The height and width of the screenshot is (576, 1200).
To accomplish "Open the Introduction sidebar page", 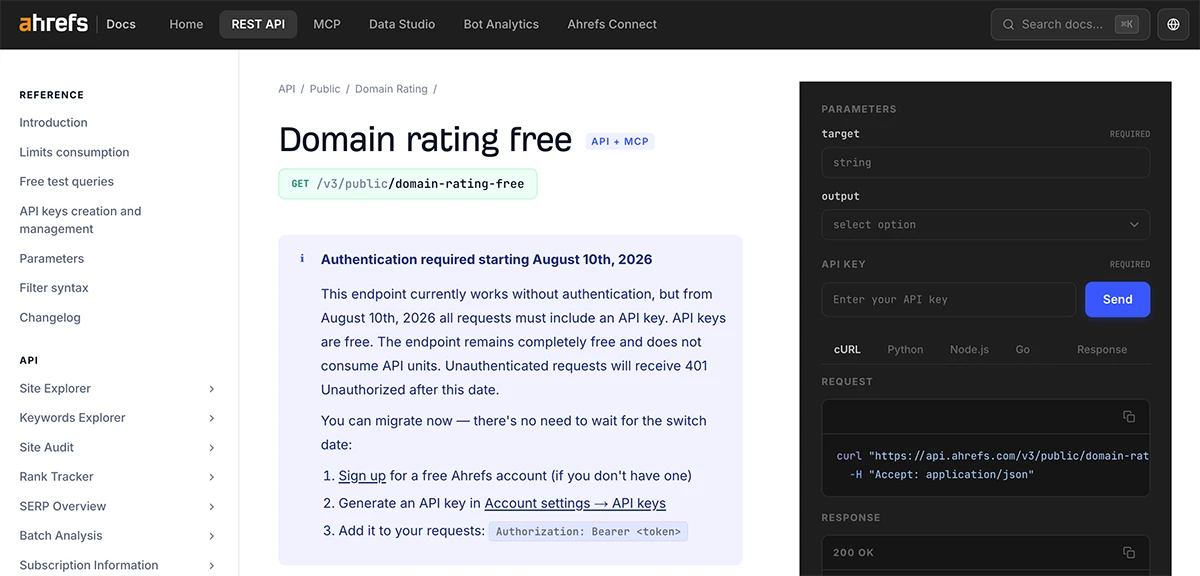I will (x=53, y=122).
